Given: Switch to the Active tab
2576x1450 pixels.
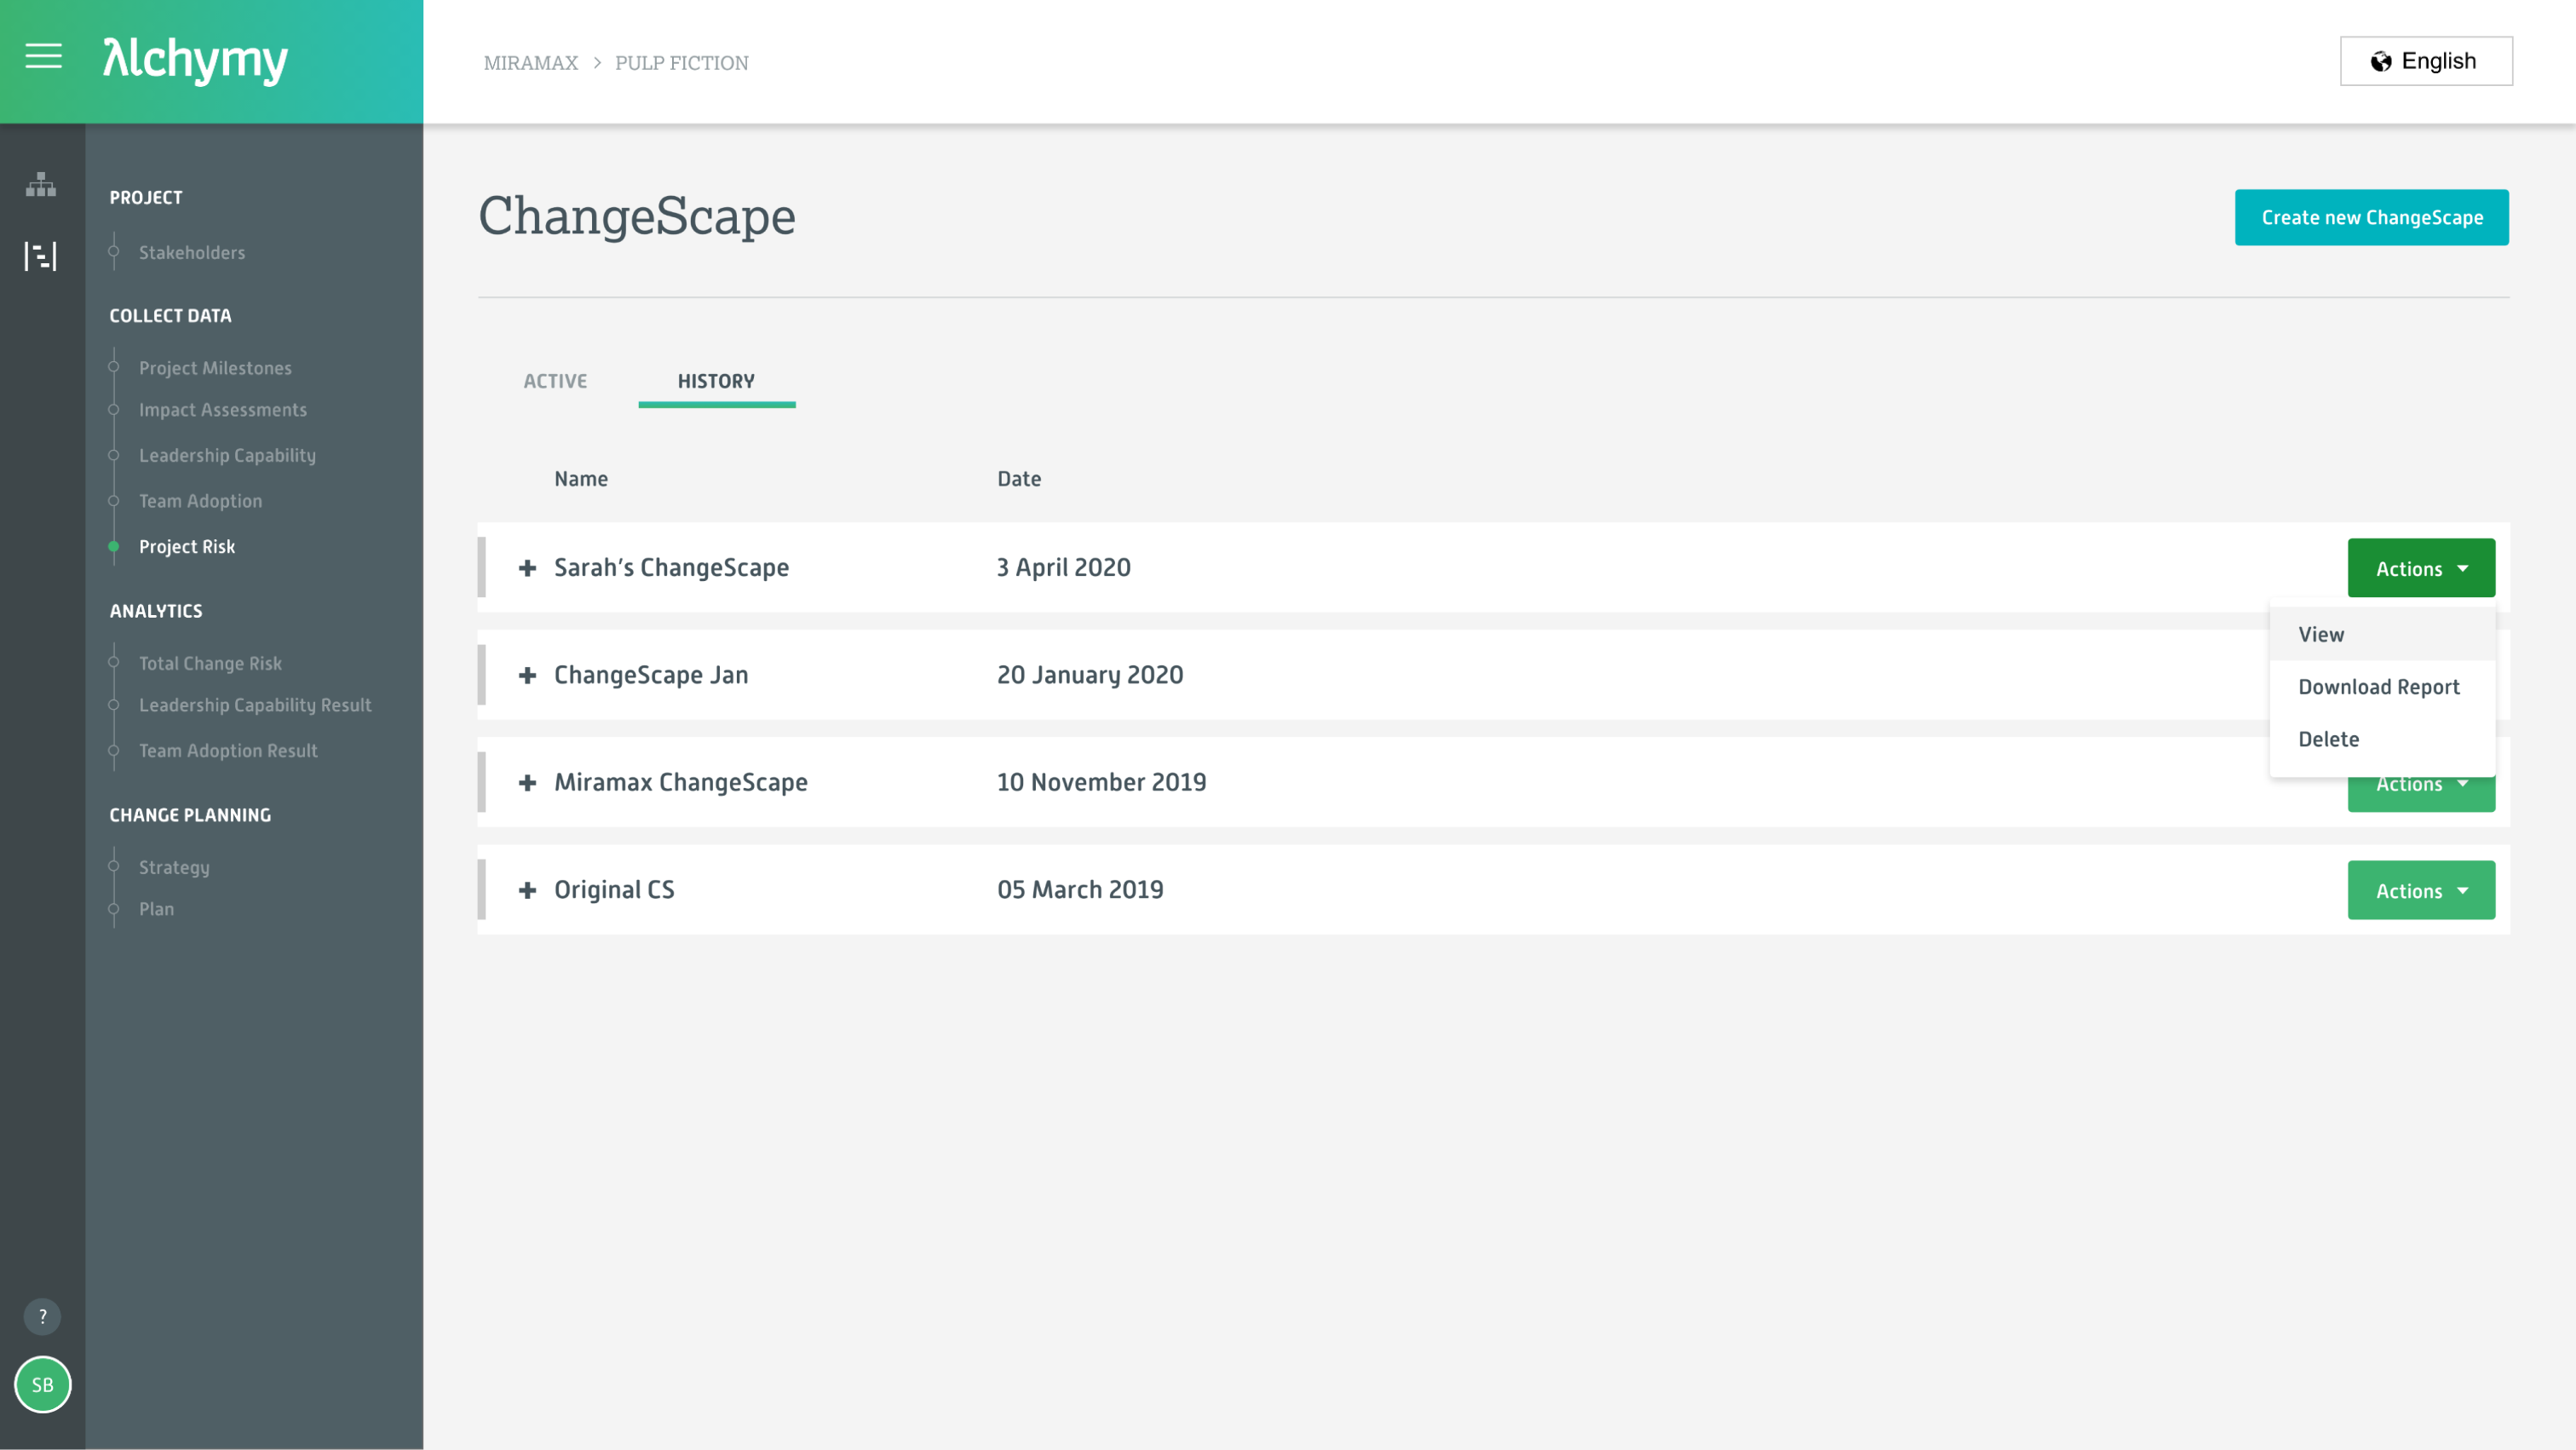Looking at the screenshot, I should click(x=555, y=381).
